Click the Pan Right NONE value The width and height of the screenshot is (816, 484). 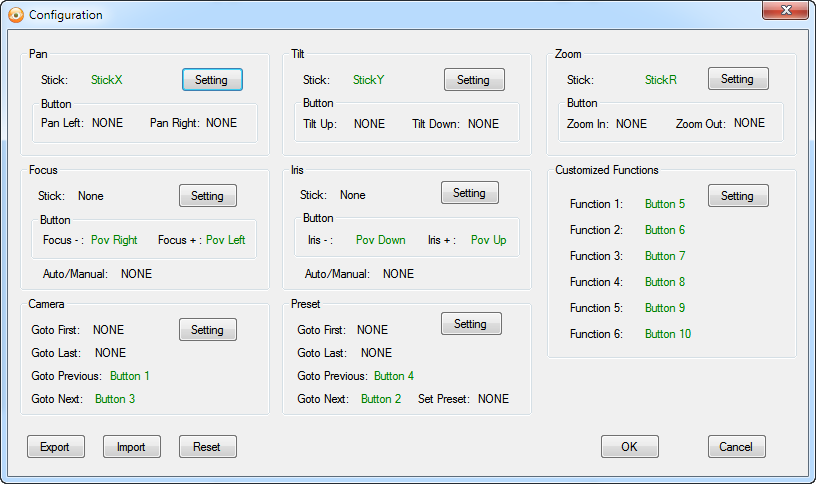pos(222,123)
